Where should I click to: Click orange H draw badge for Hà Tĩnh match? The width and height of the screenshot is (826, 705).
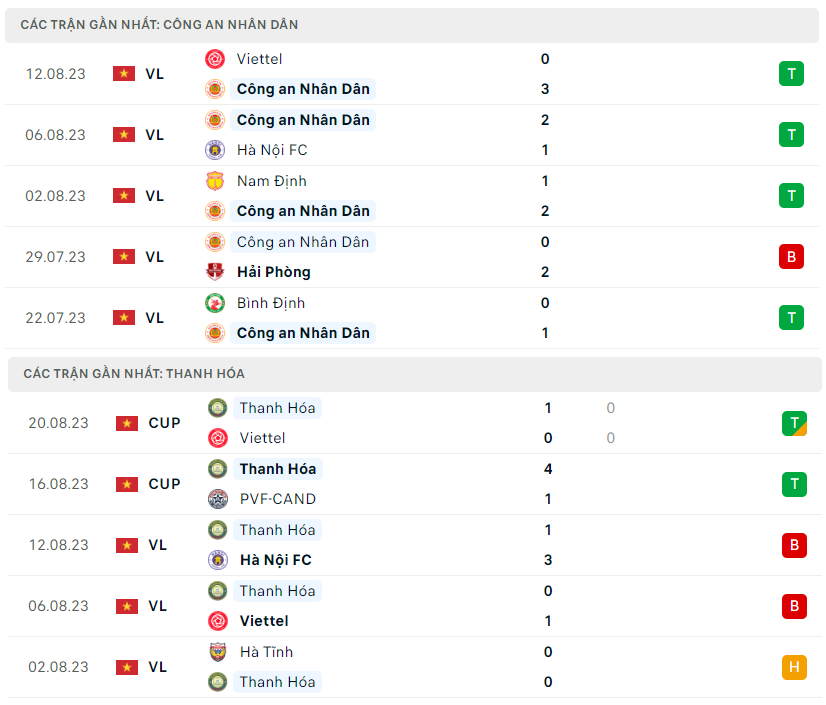[794, 667]
